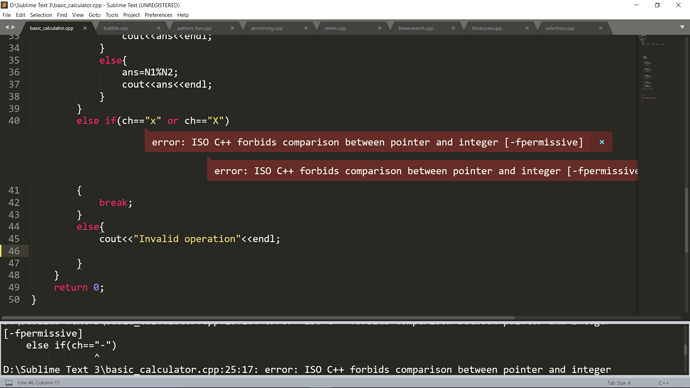Close the armstrong.cpp tab
This screenshot has width=690, height=388.
tap(306, 28)
